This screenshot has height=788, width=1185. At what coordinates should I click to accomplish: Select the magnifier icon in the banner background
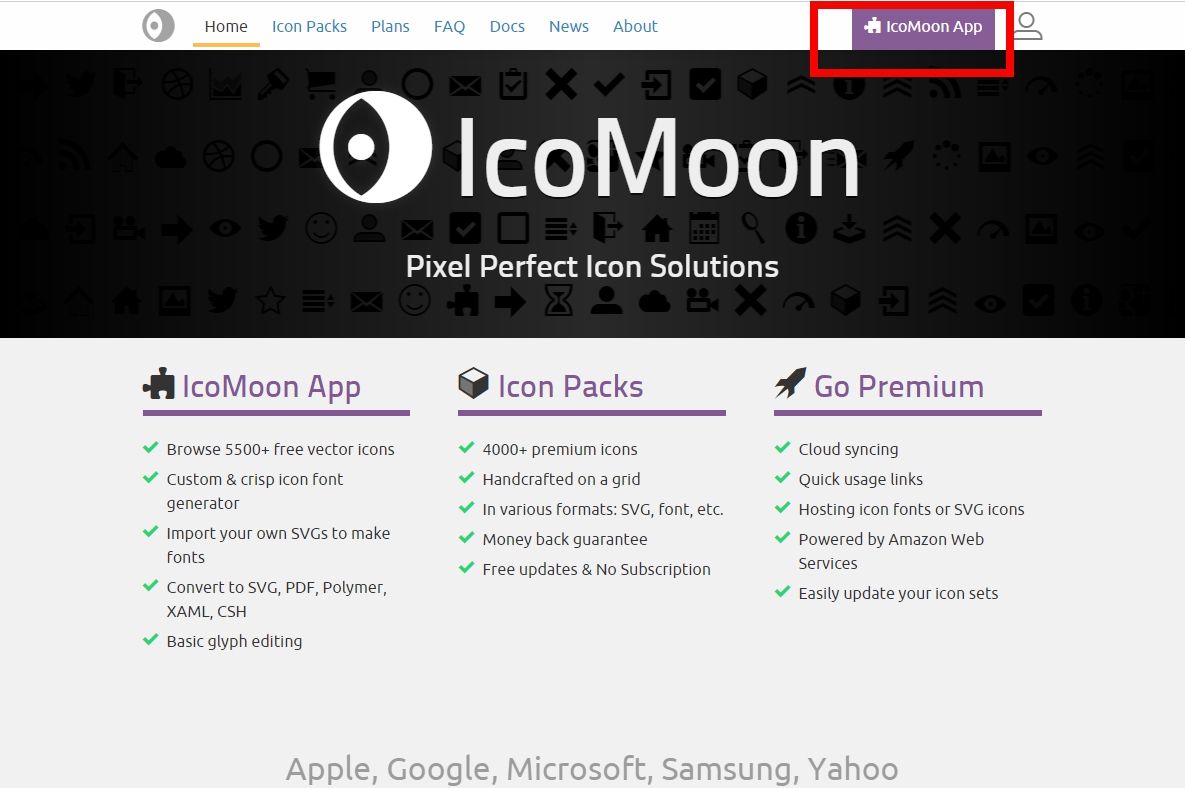753,227
